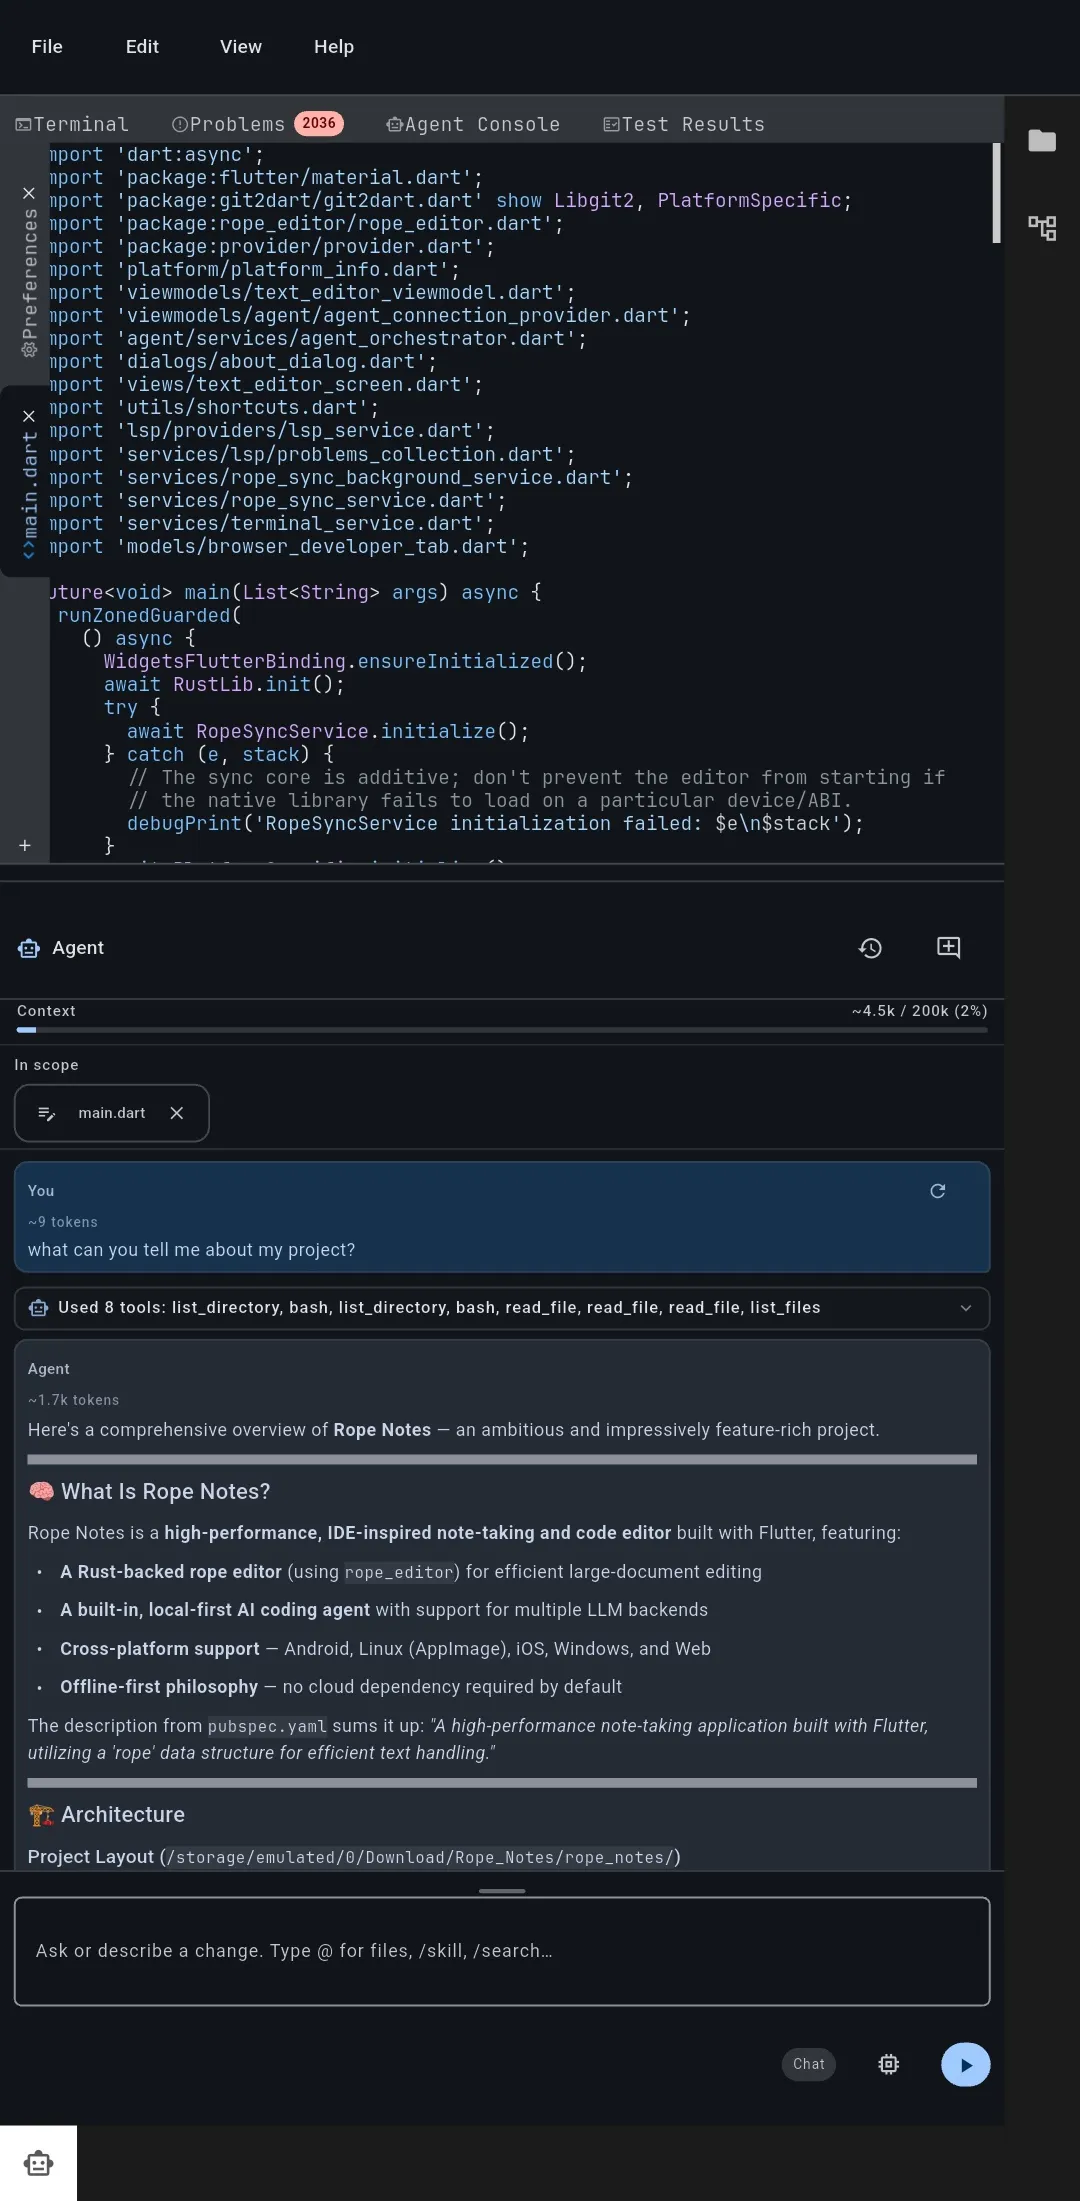Viewport: 1080px width, 2201px height.
Task: Send the message with play button
Action: tap(966, 2064)
